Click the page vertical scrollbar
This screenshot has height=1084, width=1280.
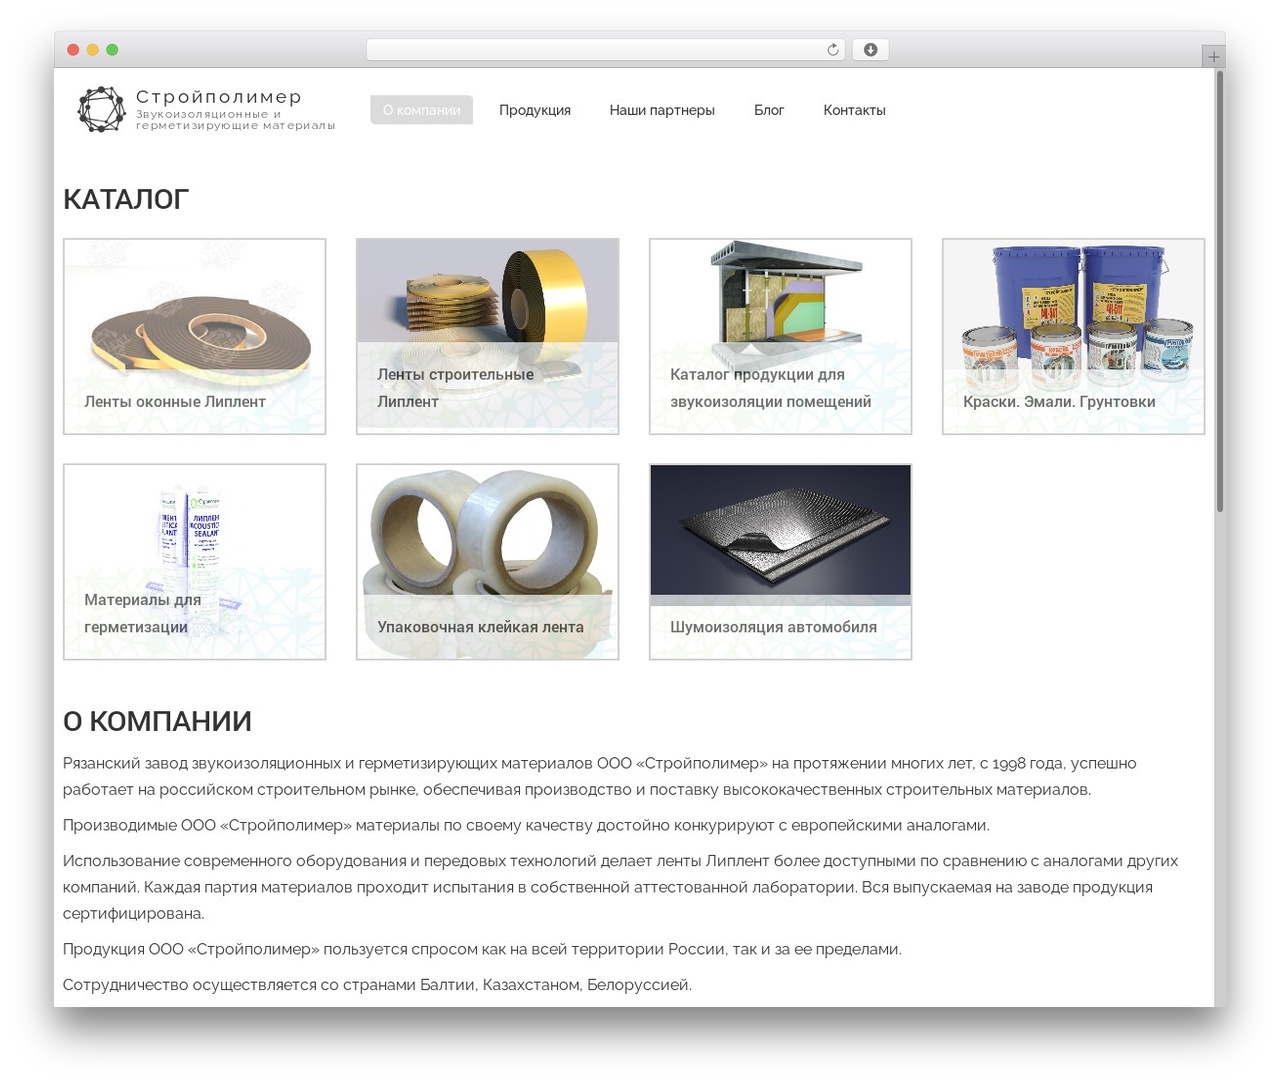coord(1220,291)
